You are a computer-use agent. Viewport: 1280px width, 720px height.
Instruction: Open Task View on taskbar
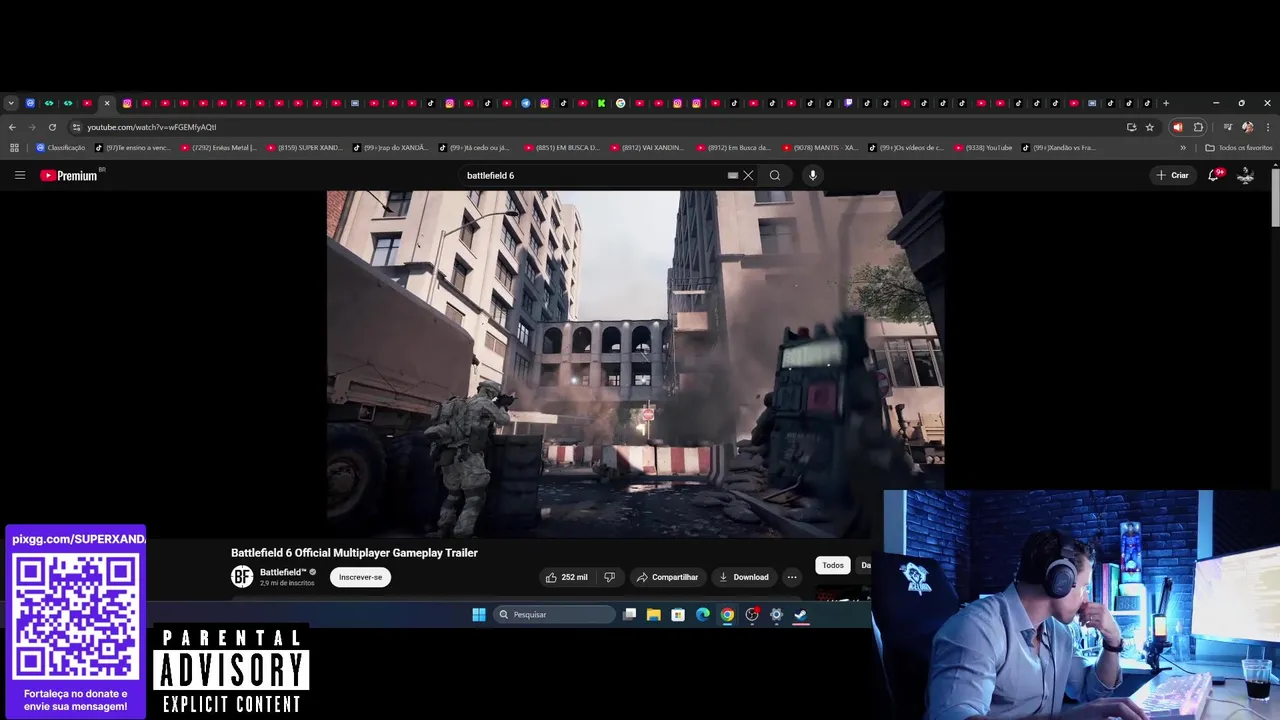click(629, 614)
